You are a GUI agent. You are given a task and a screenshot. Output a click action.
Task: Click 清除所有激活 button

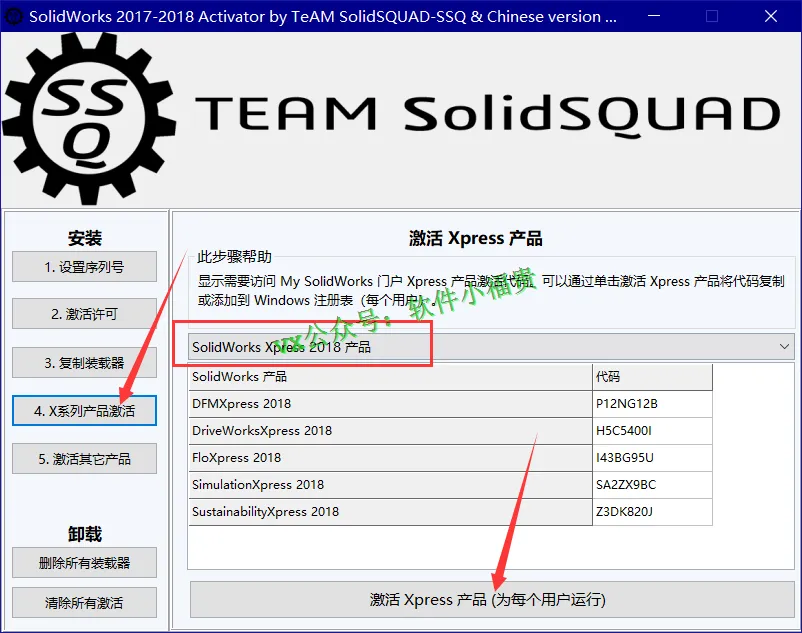84,603
